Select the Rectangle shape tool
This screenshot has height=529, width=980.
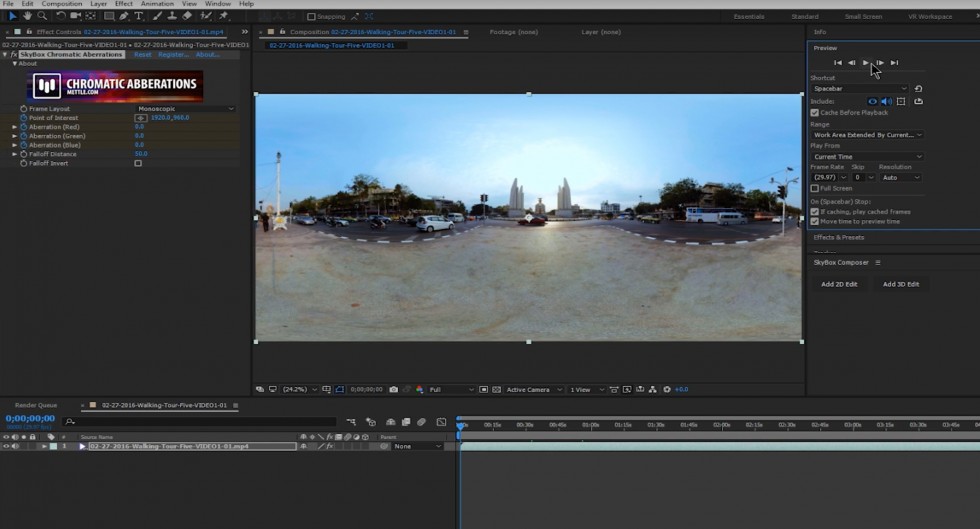108,16
